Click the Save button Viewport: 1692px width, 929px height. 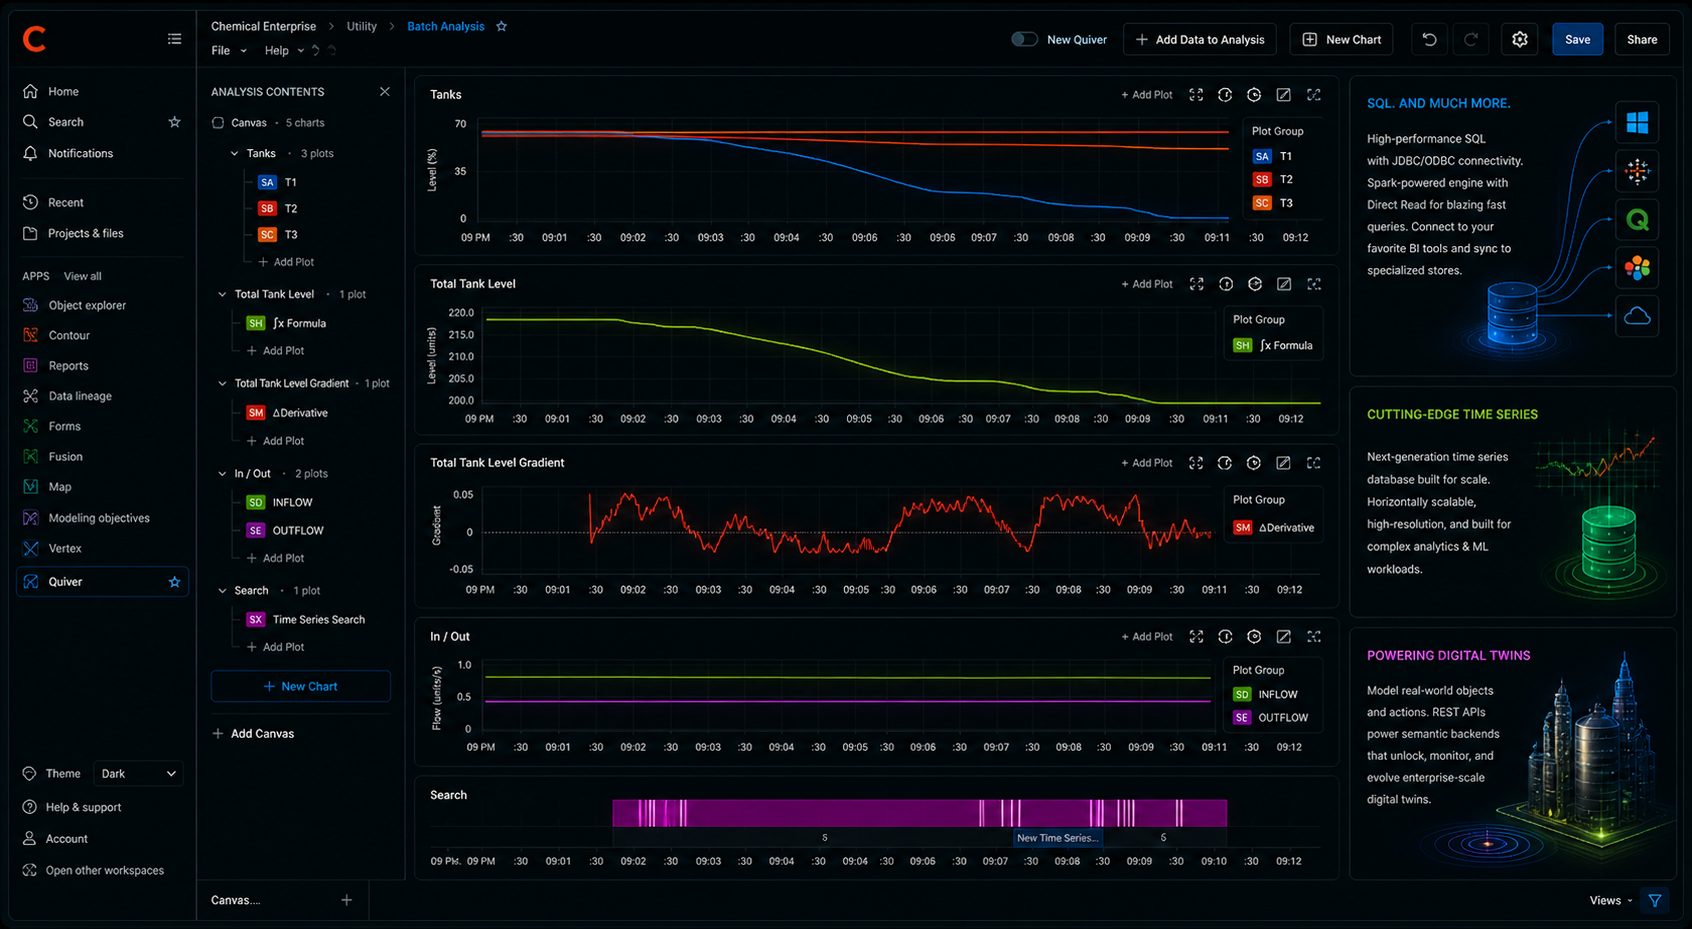[1577, 39]
